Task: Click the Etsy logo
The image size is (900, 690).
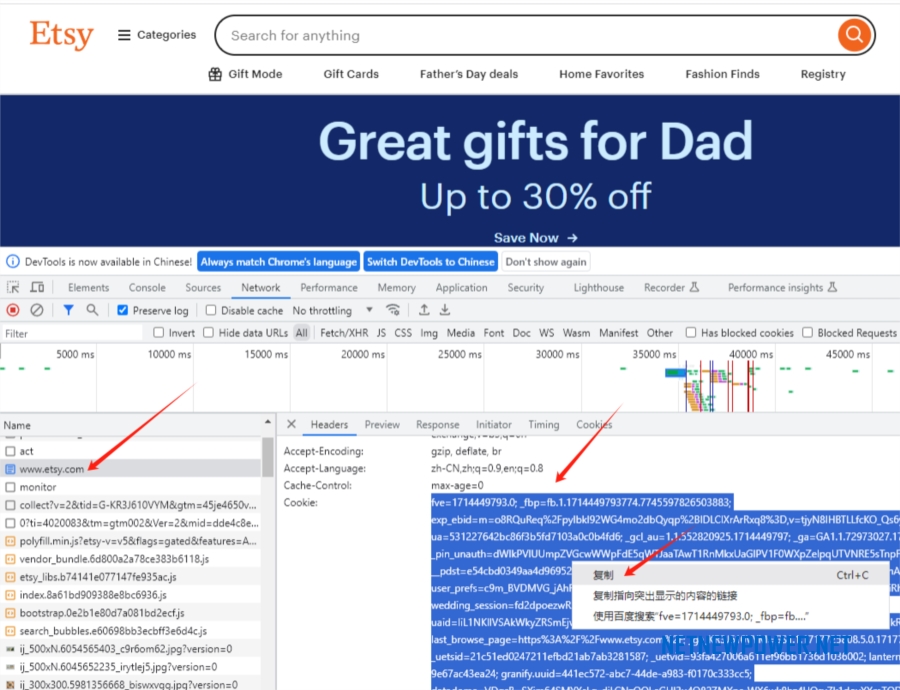Action: [61, 35]
